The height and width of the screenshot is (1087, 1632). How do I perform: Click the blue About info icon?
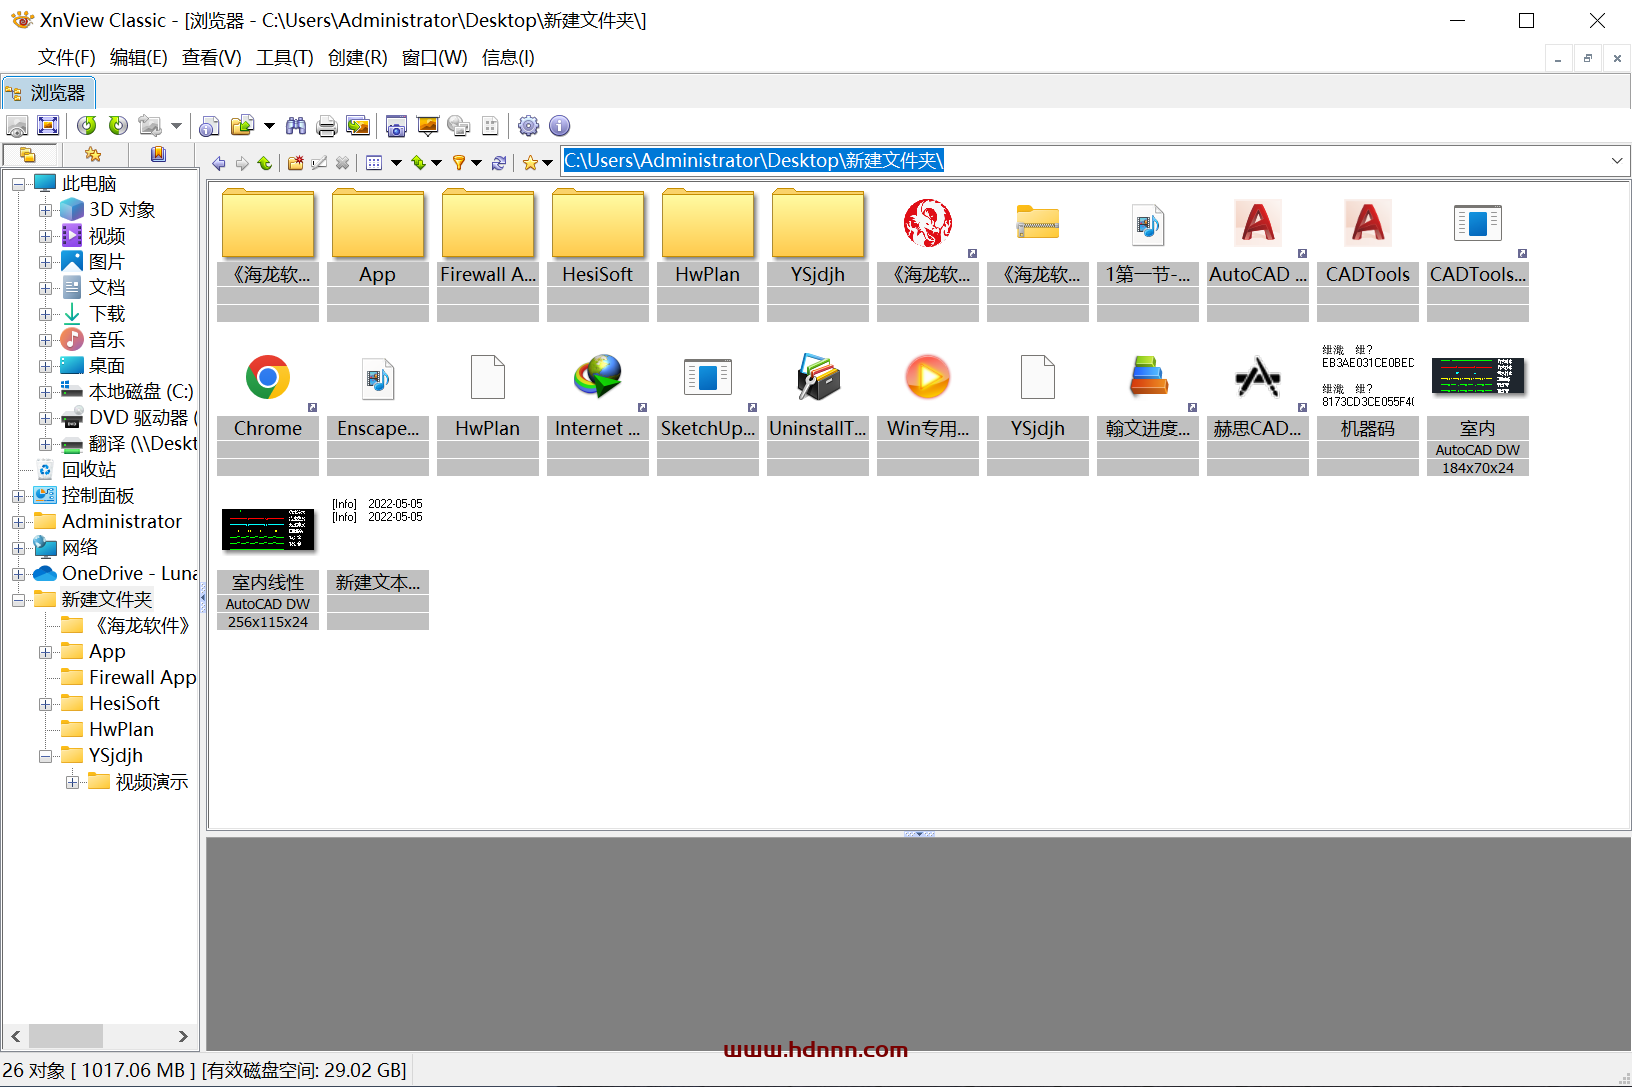click(560, 126)
